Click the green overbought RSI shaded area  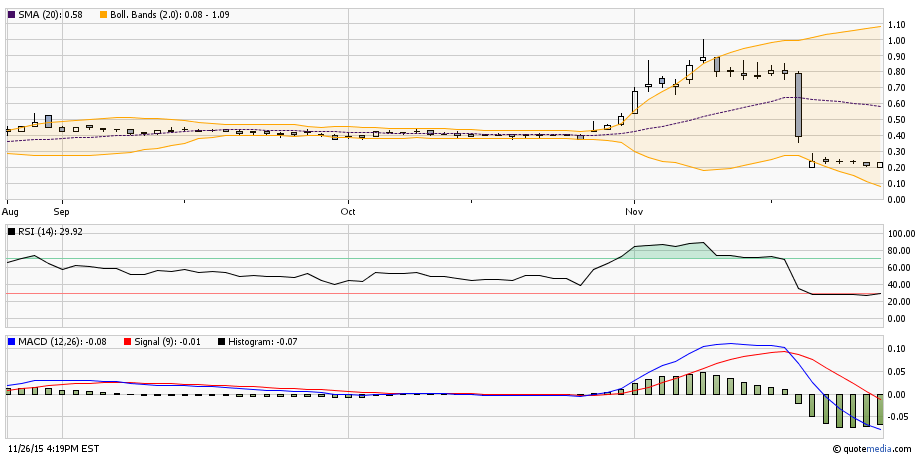point(665,251)
